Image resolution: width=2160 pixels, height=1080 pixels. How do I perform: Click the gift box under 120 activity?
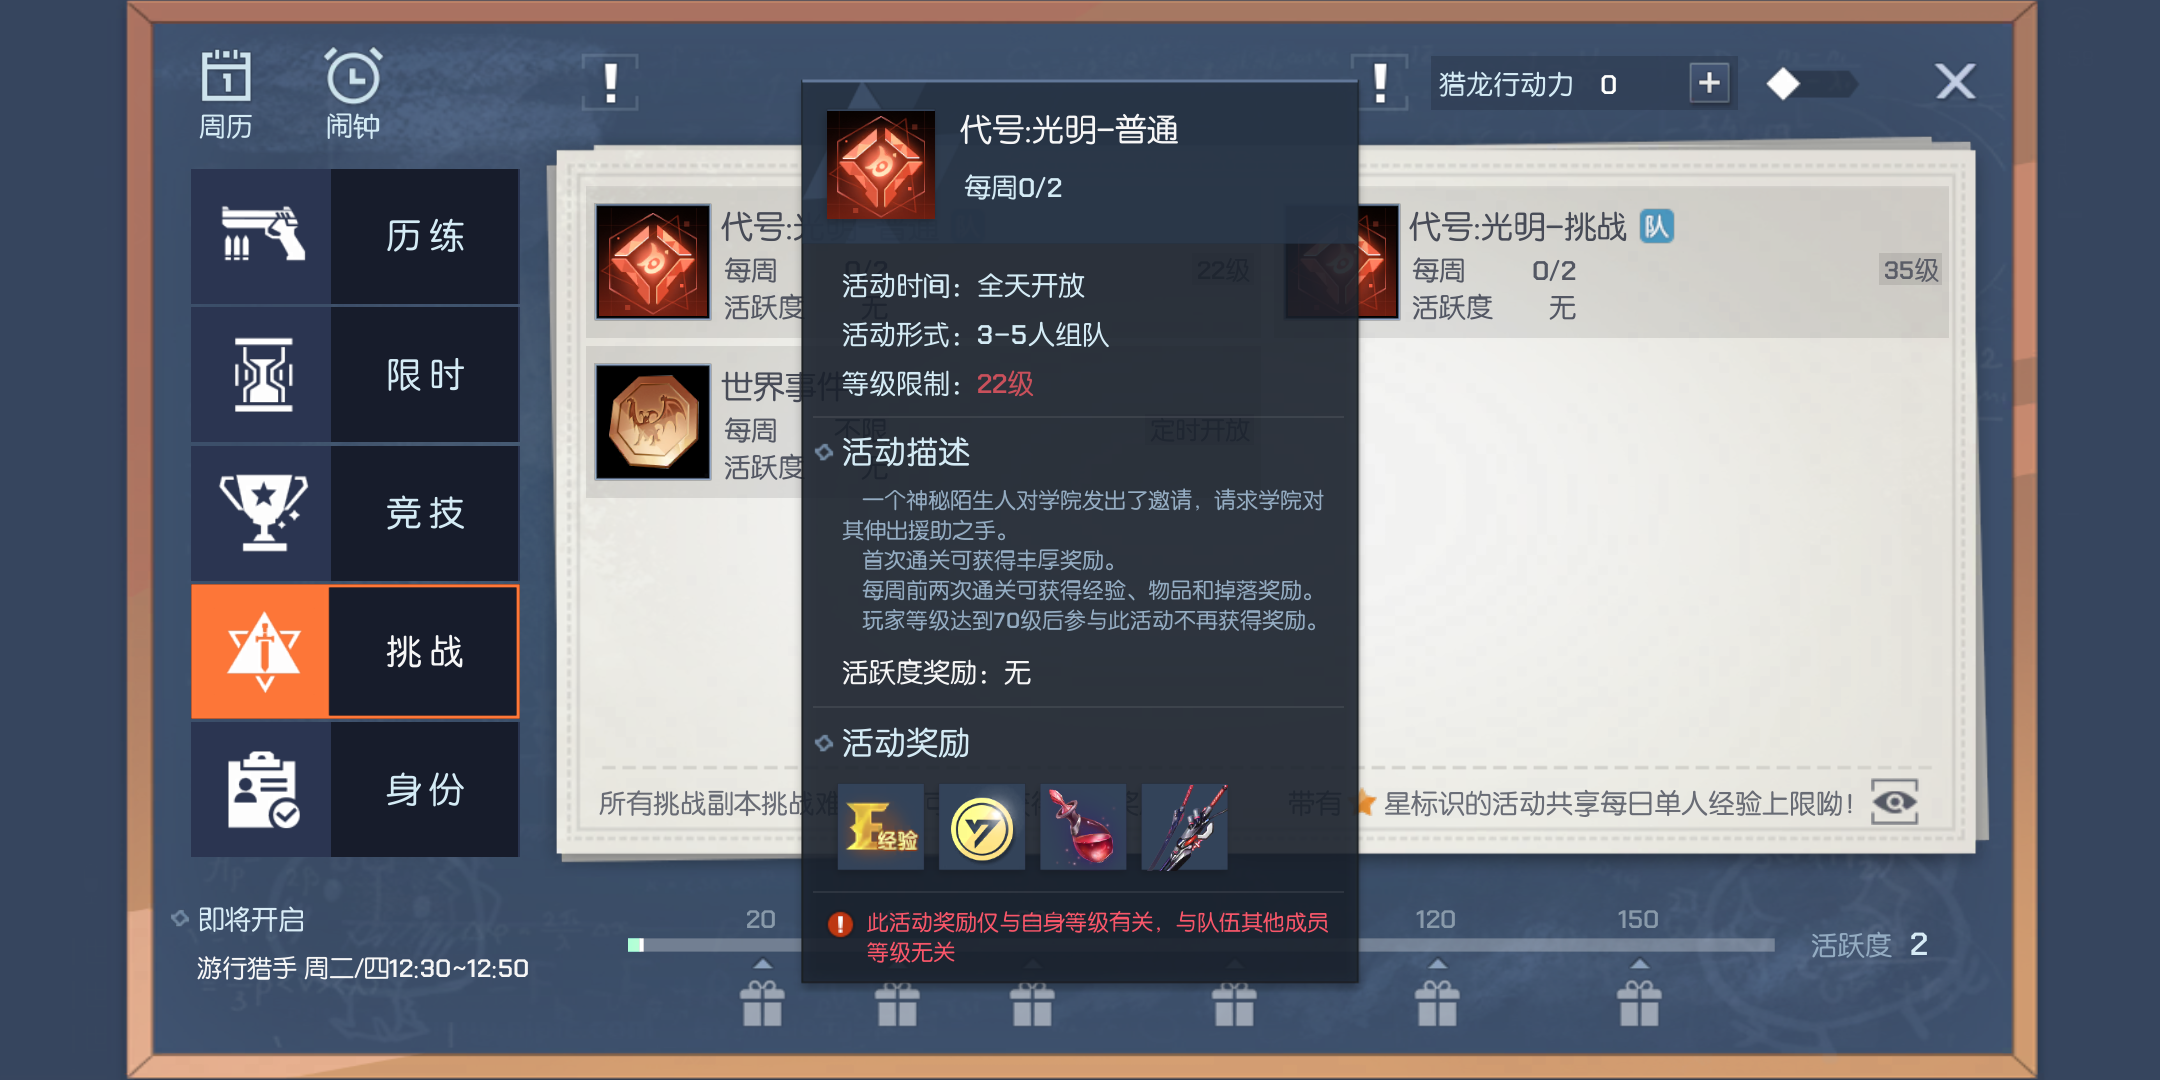1437,1003
